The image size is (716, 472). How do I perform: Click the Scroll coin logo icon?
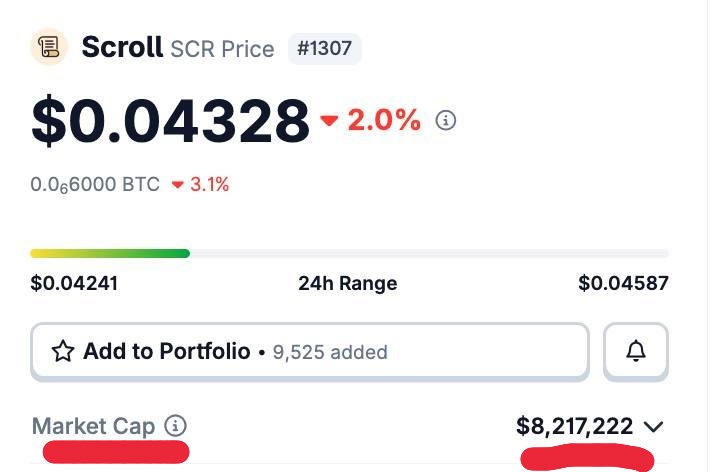click(49, 47)
